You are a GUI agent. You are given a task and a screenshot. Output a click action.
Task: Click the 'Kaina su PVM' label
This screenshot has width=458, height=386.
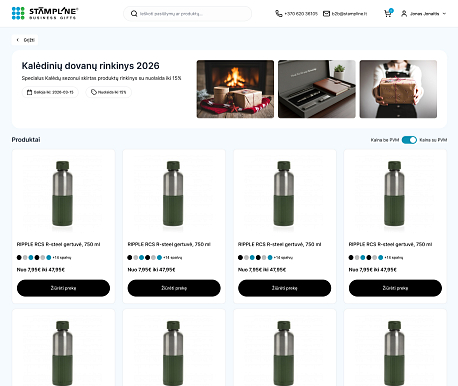[x=433, y=140]
